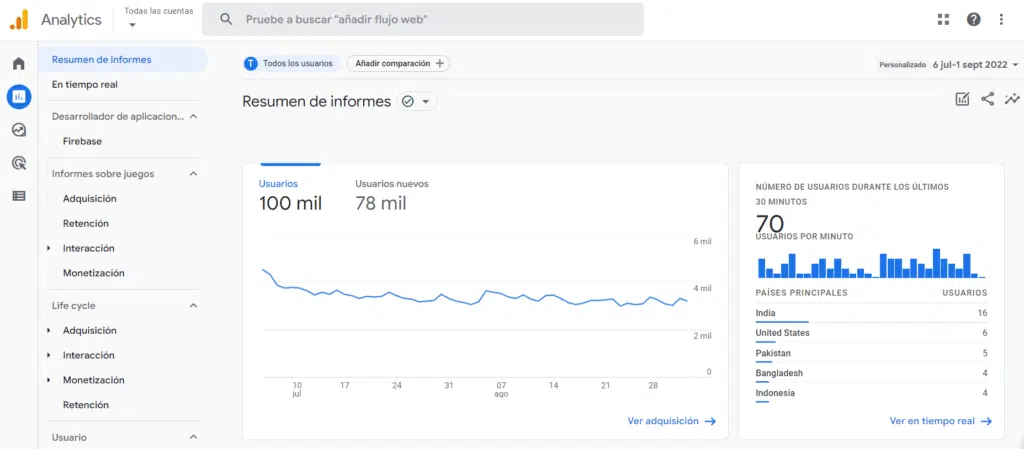
Task: Click the Google Analytics logo
Action: coord(19,20)
